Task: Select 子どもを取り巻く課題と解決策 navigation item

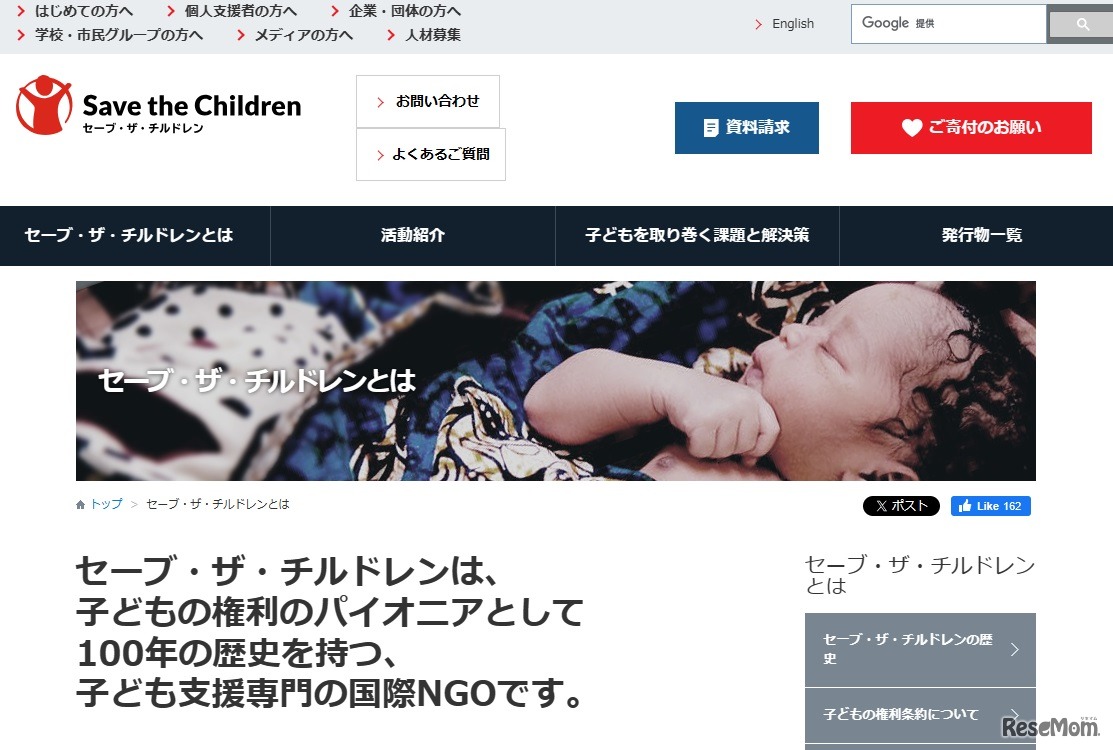Action: pos(697,236)
